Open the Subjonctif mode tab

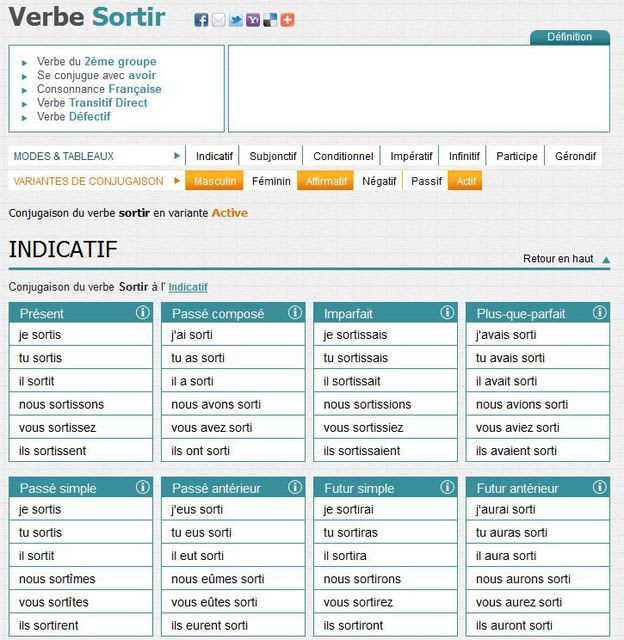tap(273, 156)
